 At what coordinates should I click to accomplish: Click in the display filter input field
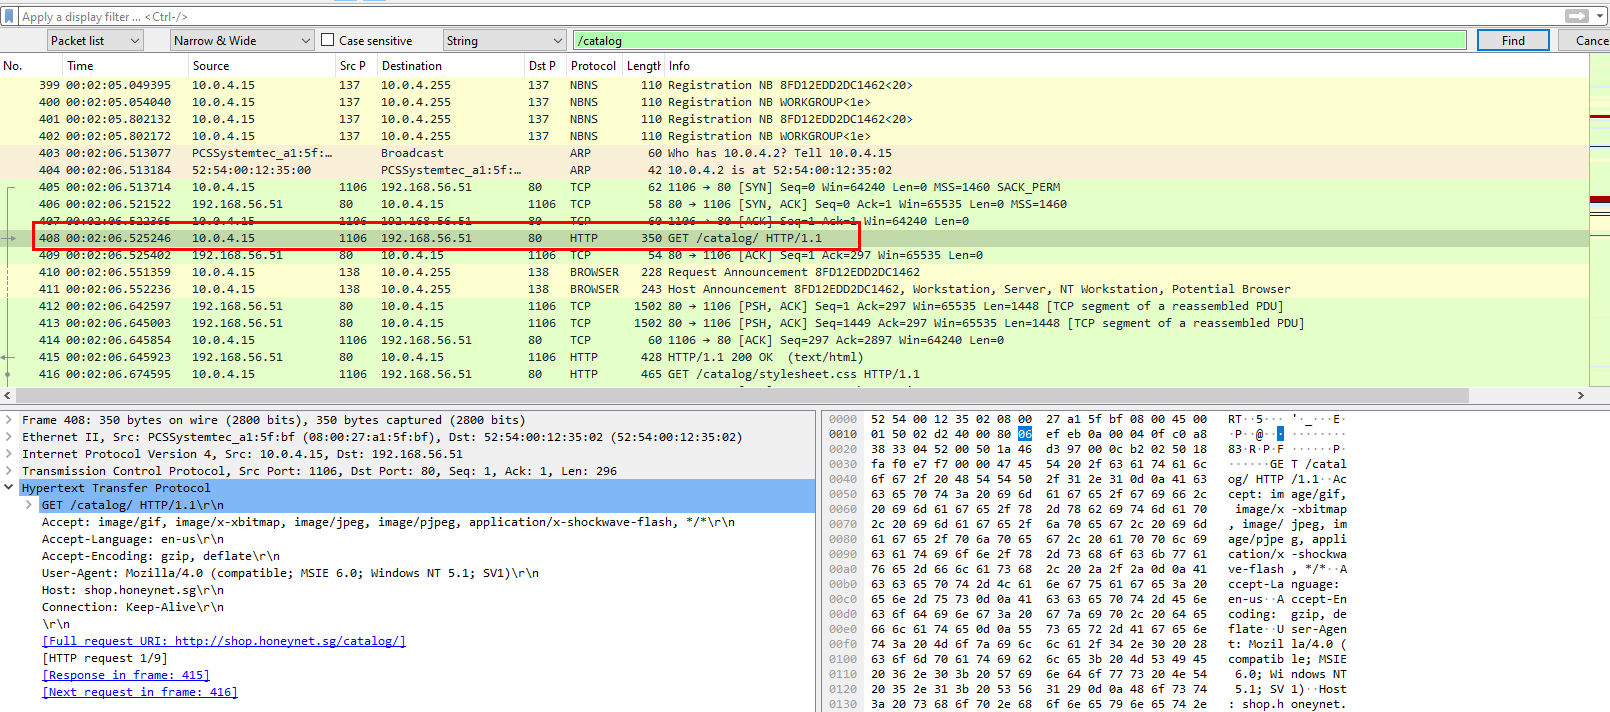[x=780, y=16]
